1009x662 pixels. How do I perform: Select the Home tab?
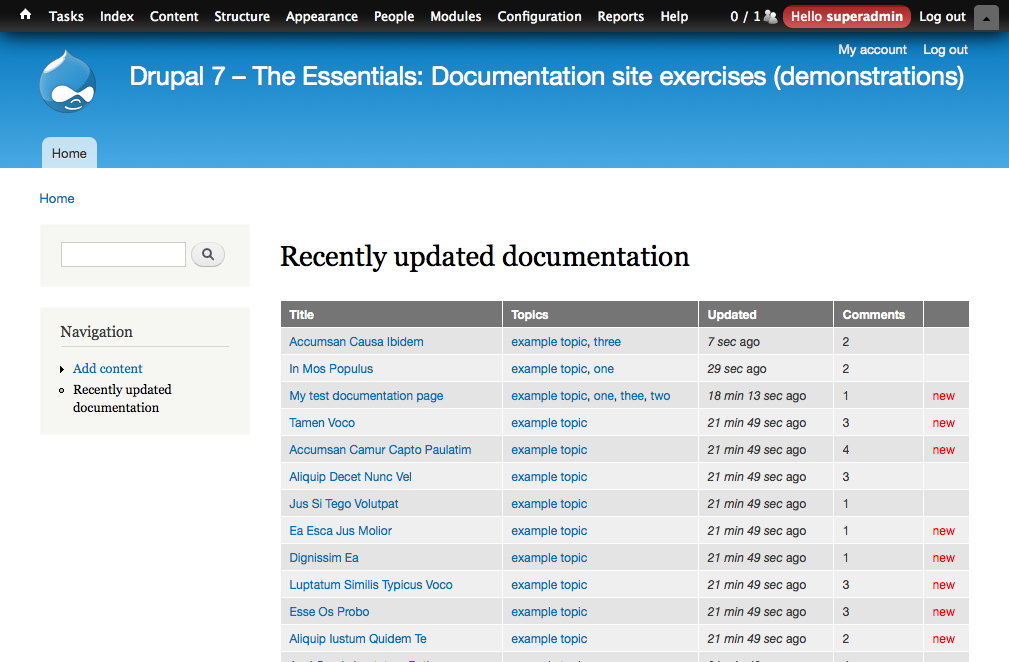(68, 152)
